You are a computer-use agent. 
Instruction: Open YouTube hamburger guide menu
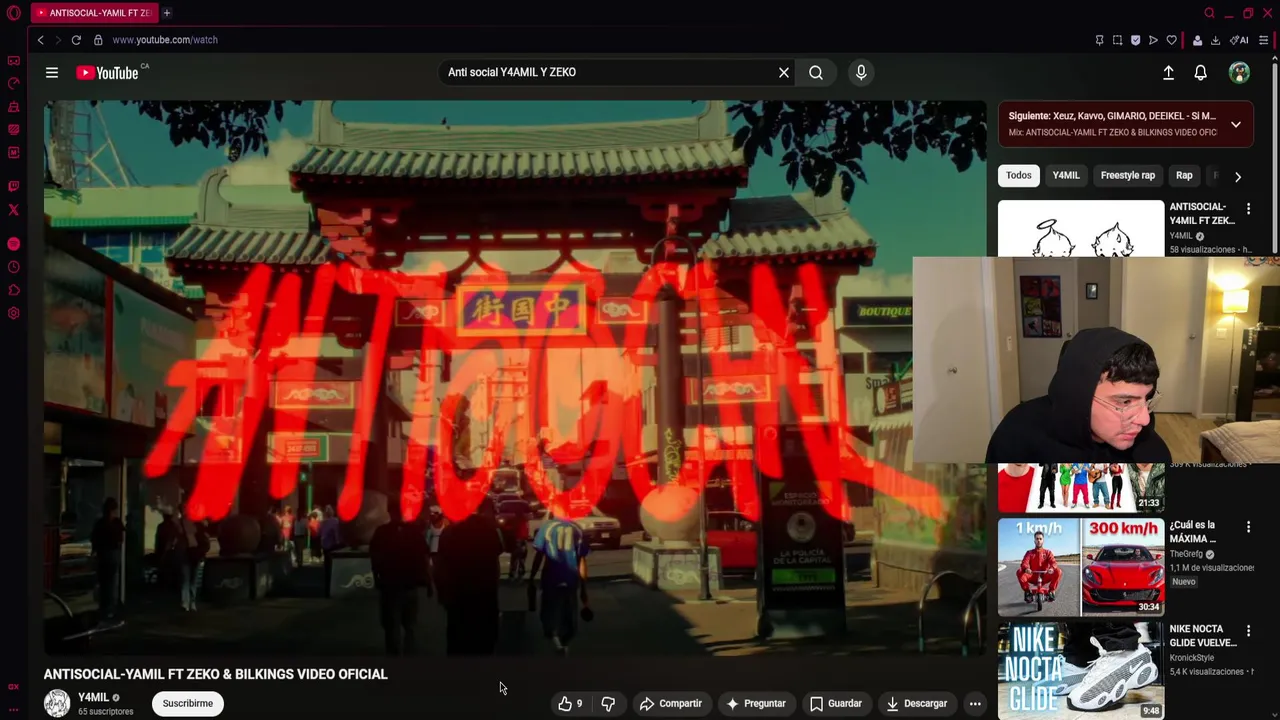(52, 72)
